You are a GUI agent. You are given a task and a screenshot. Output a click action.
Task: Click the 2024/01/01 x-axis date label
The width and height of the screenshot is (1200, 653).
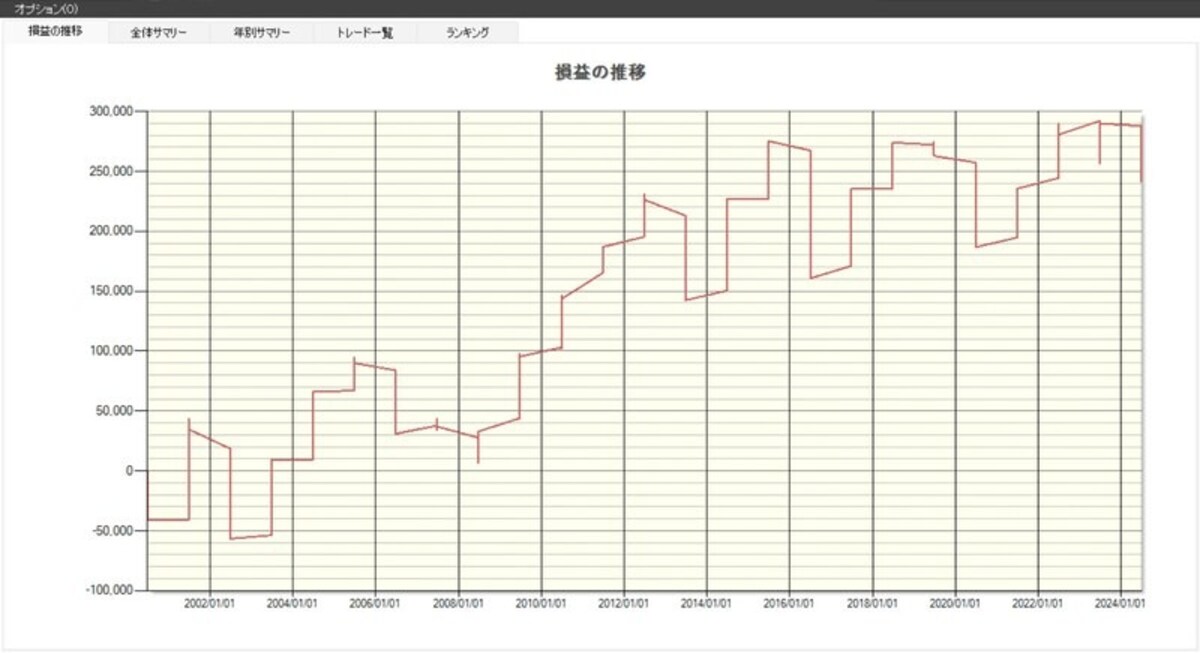point(1121,604)
